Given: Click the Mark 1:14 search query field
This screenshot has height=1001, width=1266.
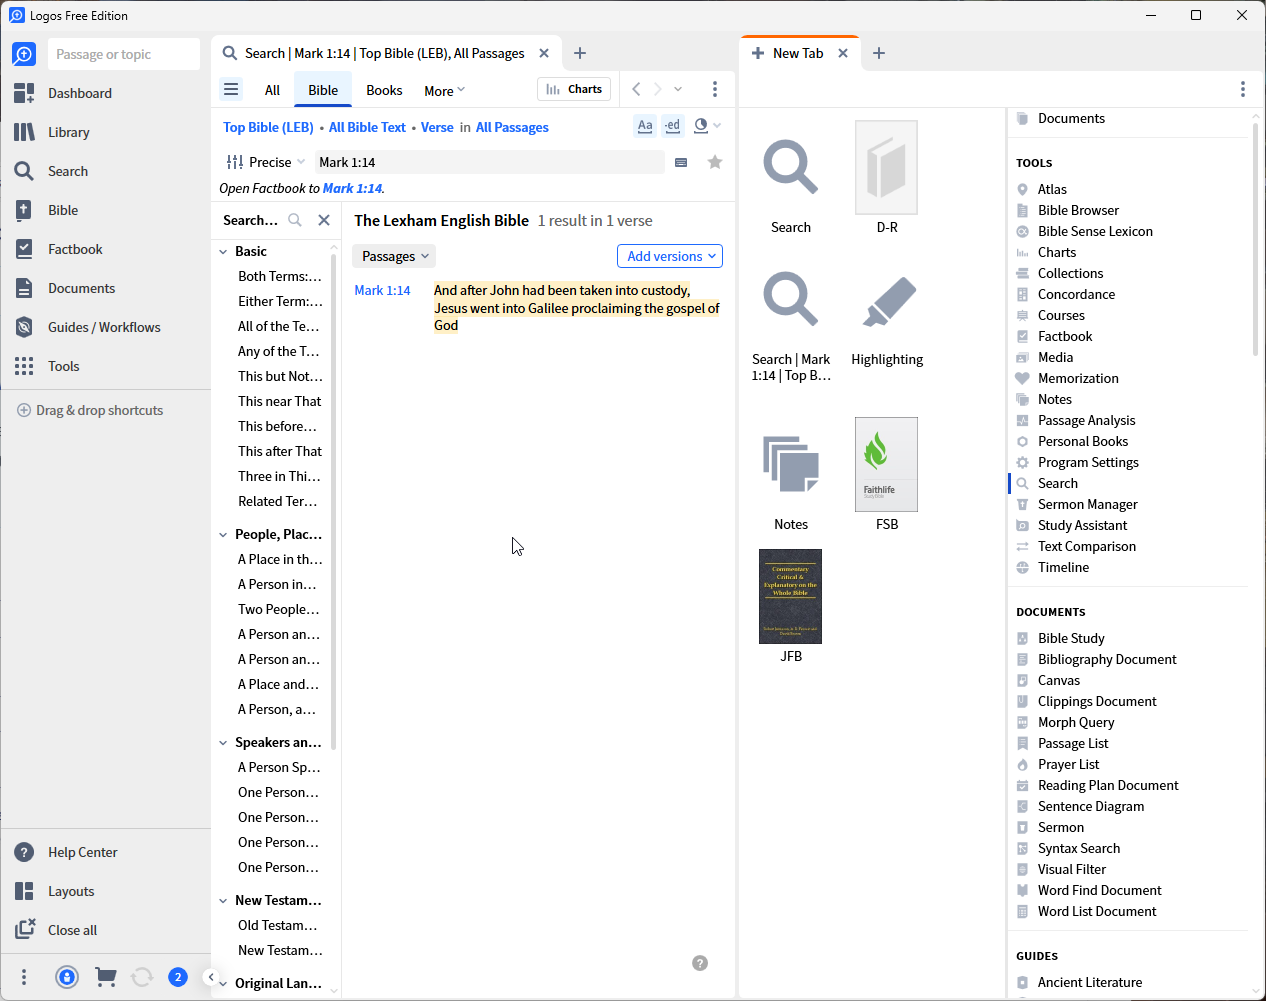Looking at the screenshot, I should pyautogui.click(x=489, y=162).
